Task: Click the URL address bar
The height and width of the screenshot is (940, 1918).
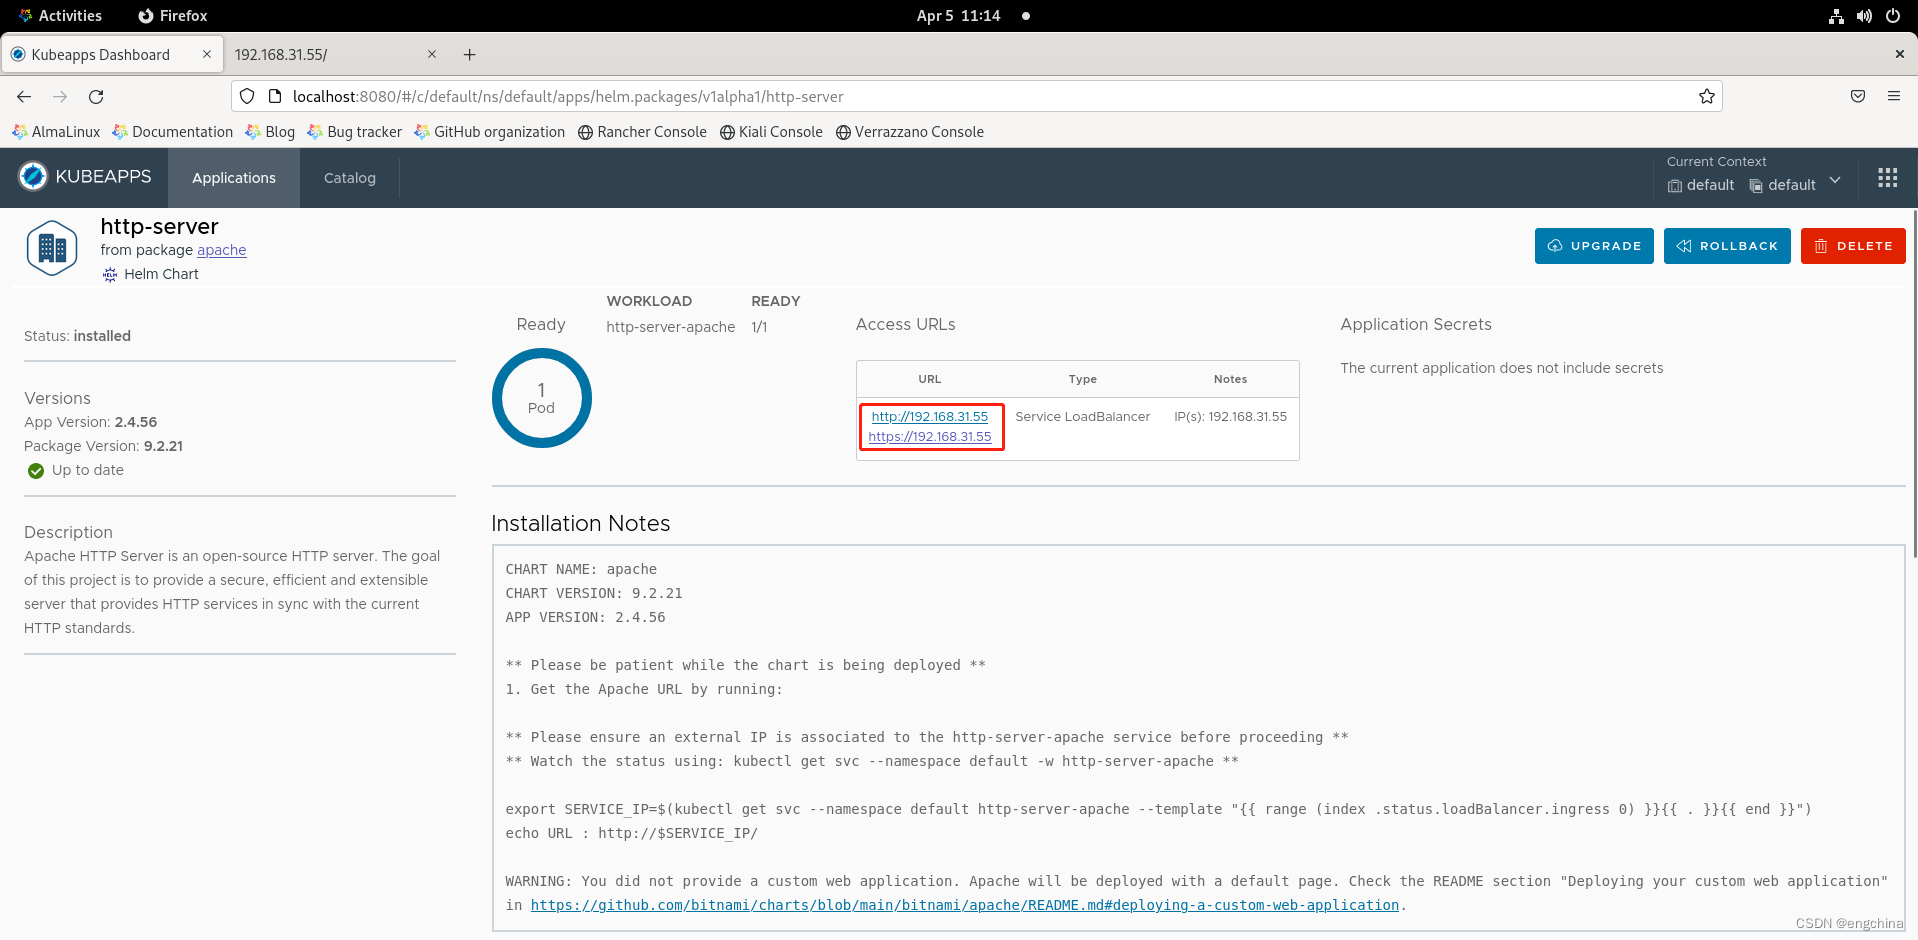Action: [x=977, y=97]
